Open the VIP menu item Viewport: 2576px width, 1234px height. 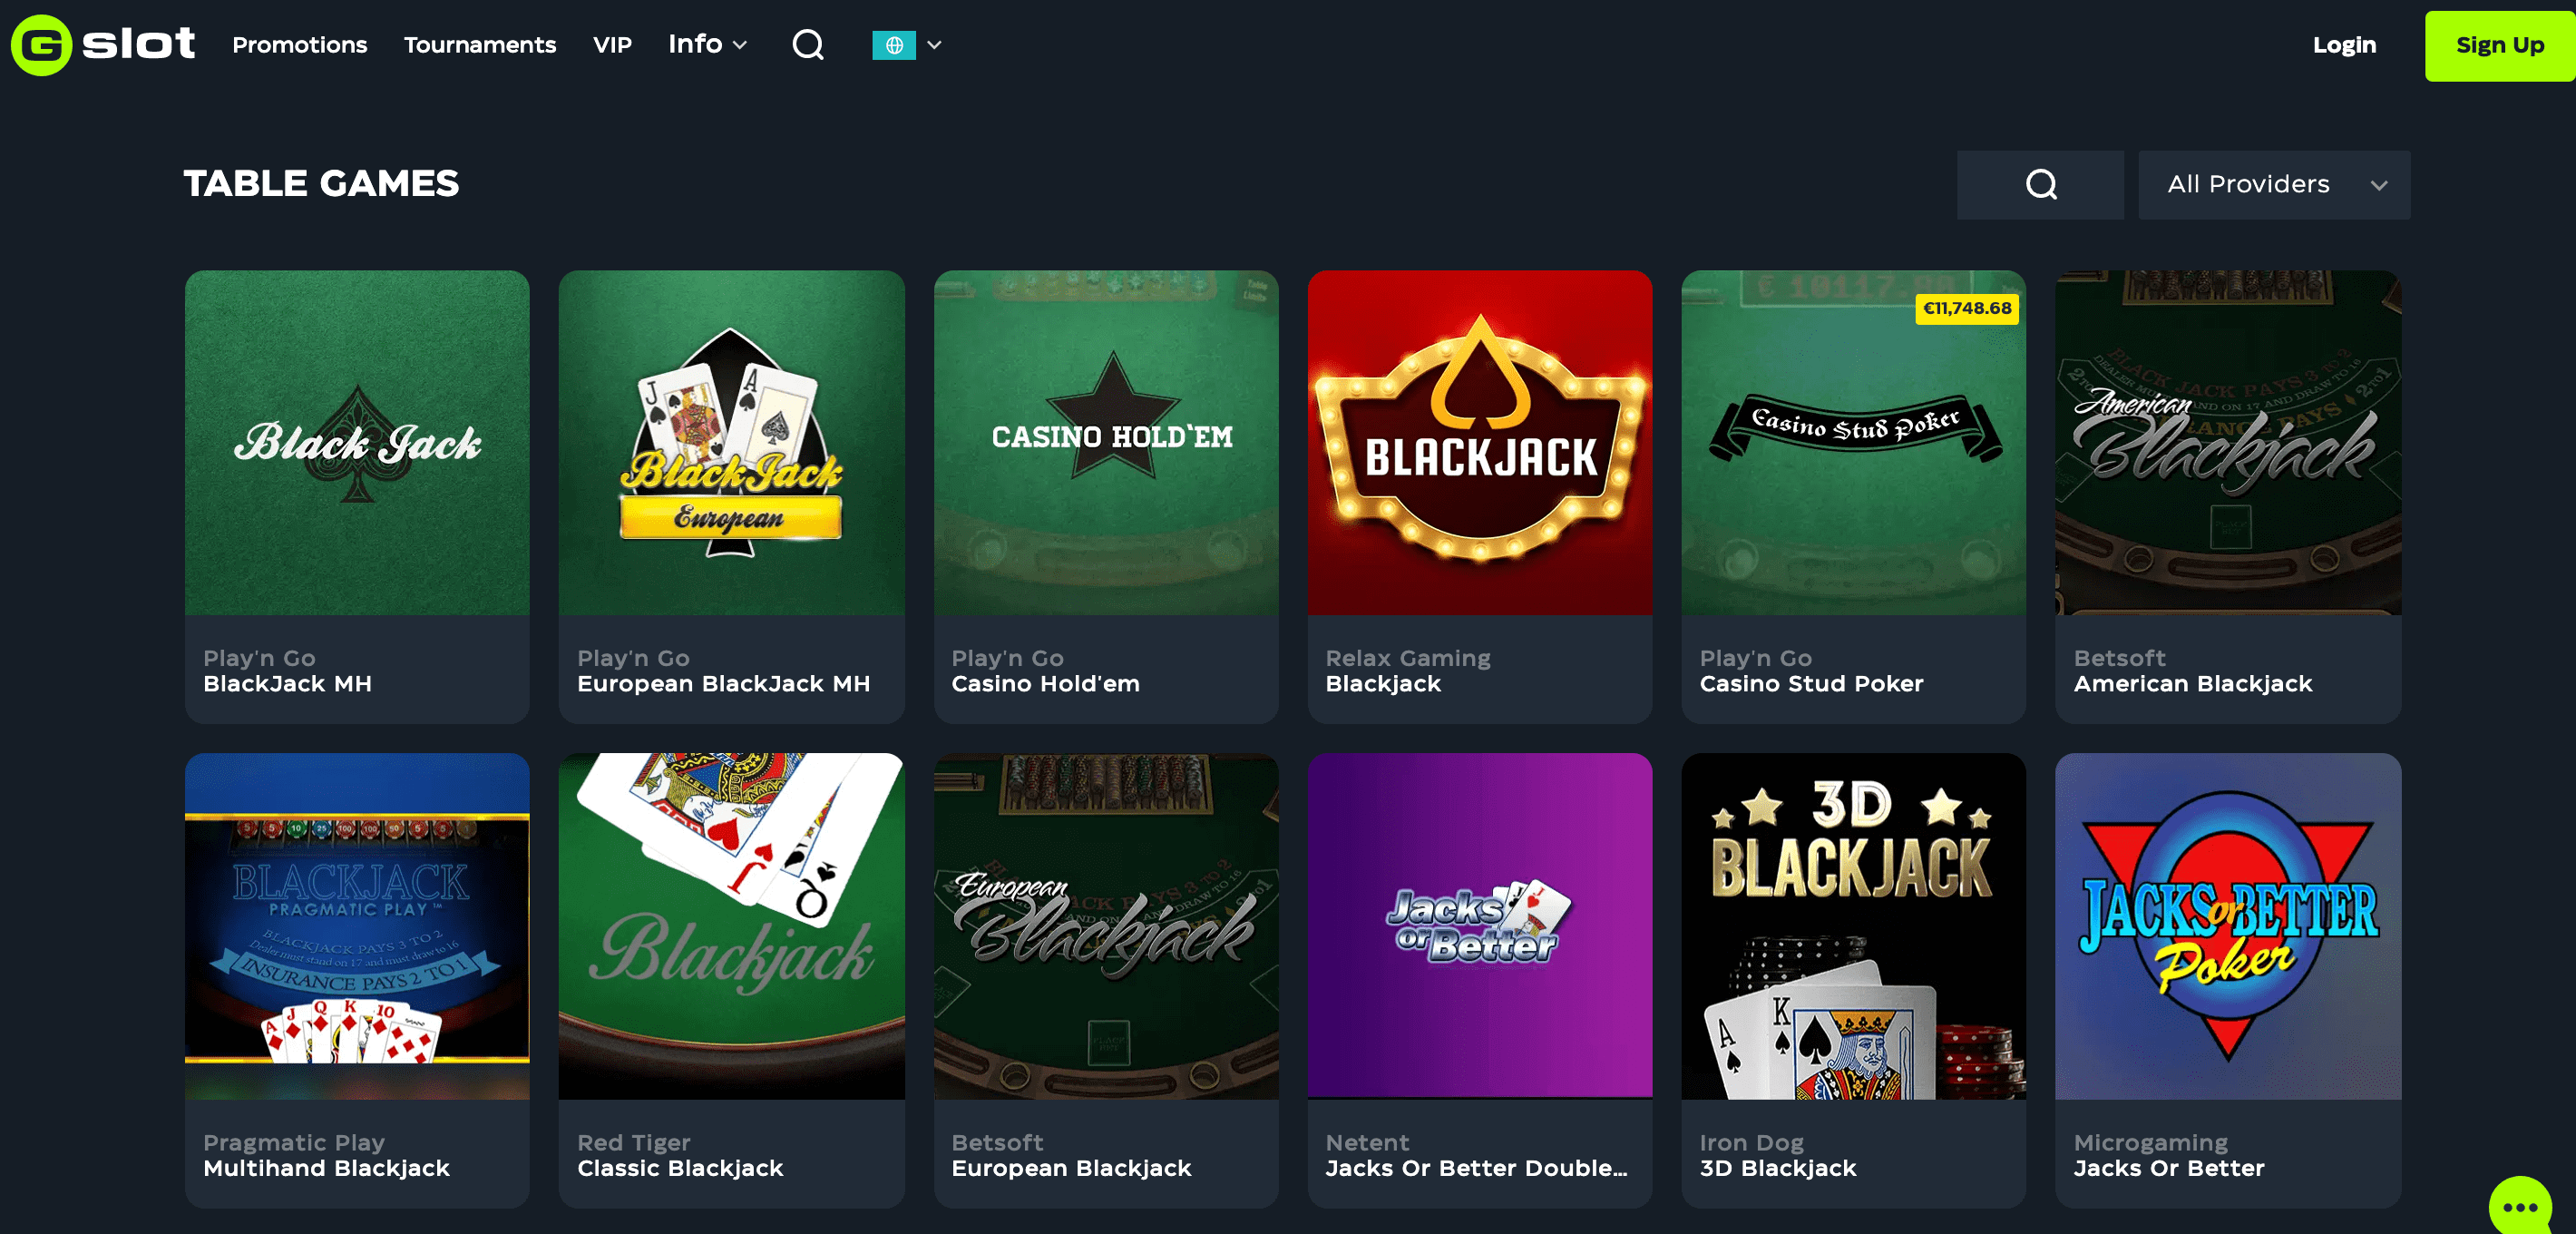(612, 45)
